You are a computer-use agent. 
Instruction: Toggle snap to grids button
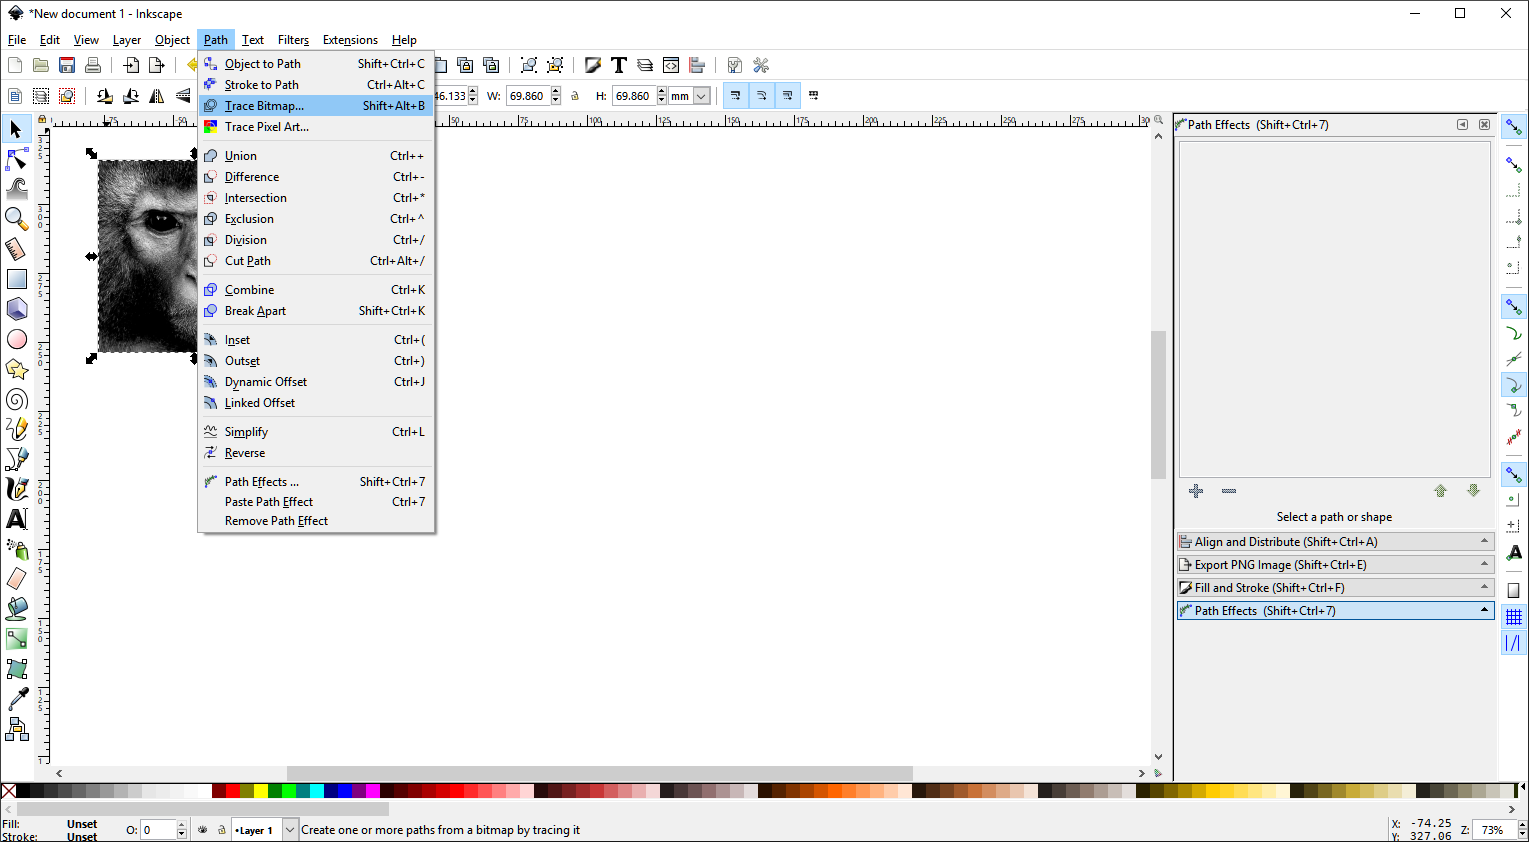tap(1514, 617)
